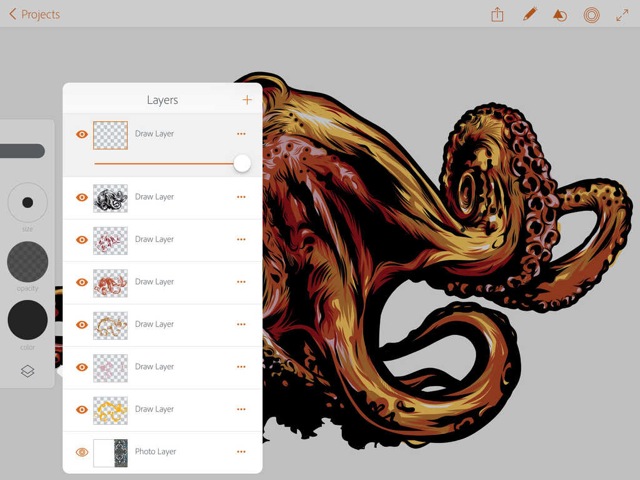The width and height of the screenshot is (640, 480).
Task: Tap the concentric circles icon in top bar
Action: click(591, 15)
